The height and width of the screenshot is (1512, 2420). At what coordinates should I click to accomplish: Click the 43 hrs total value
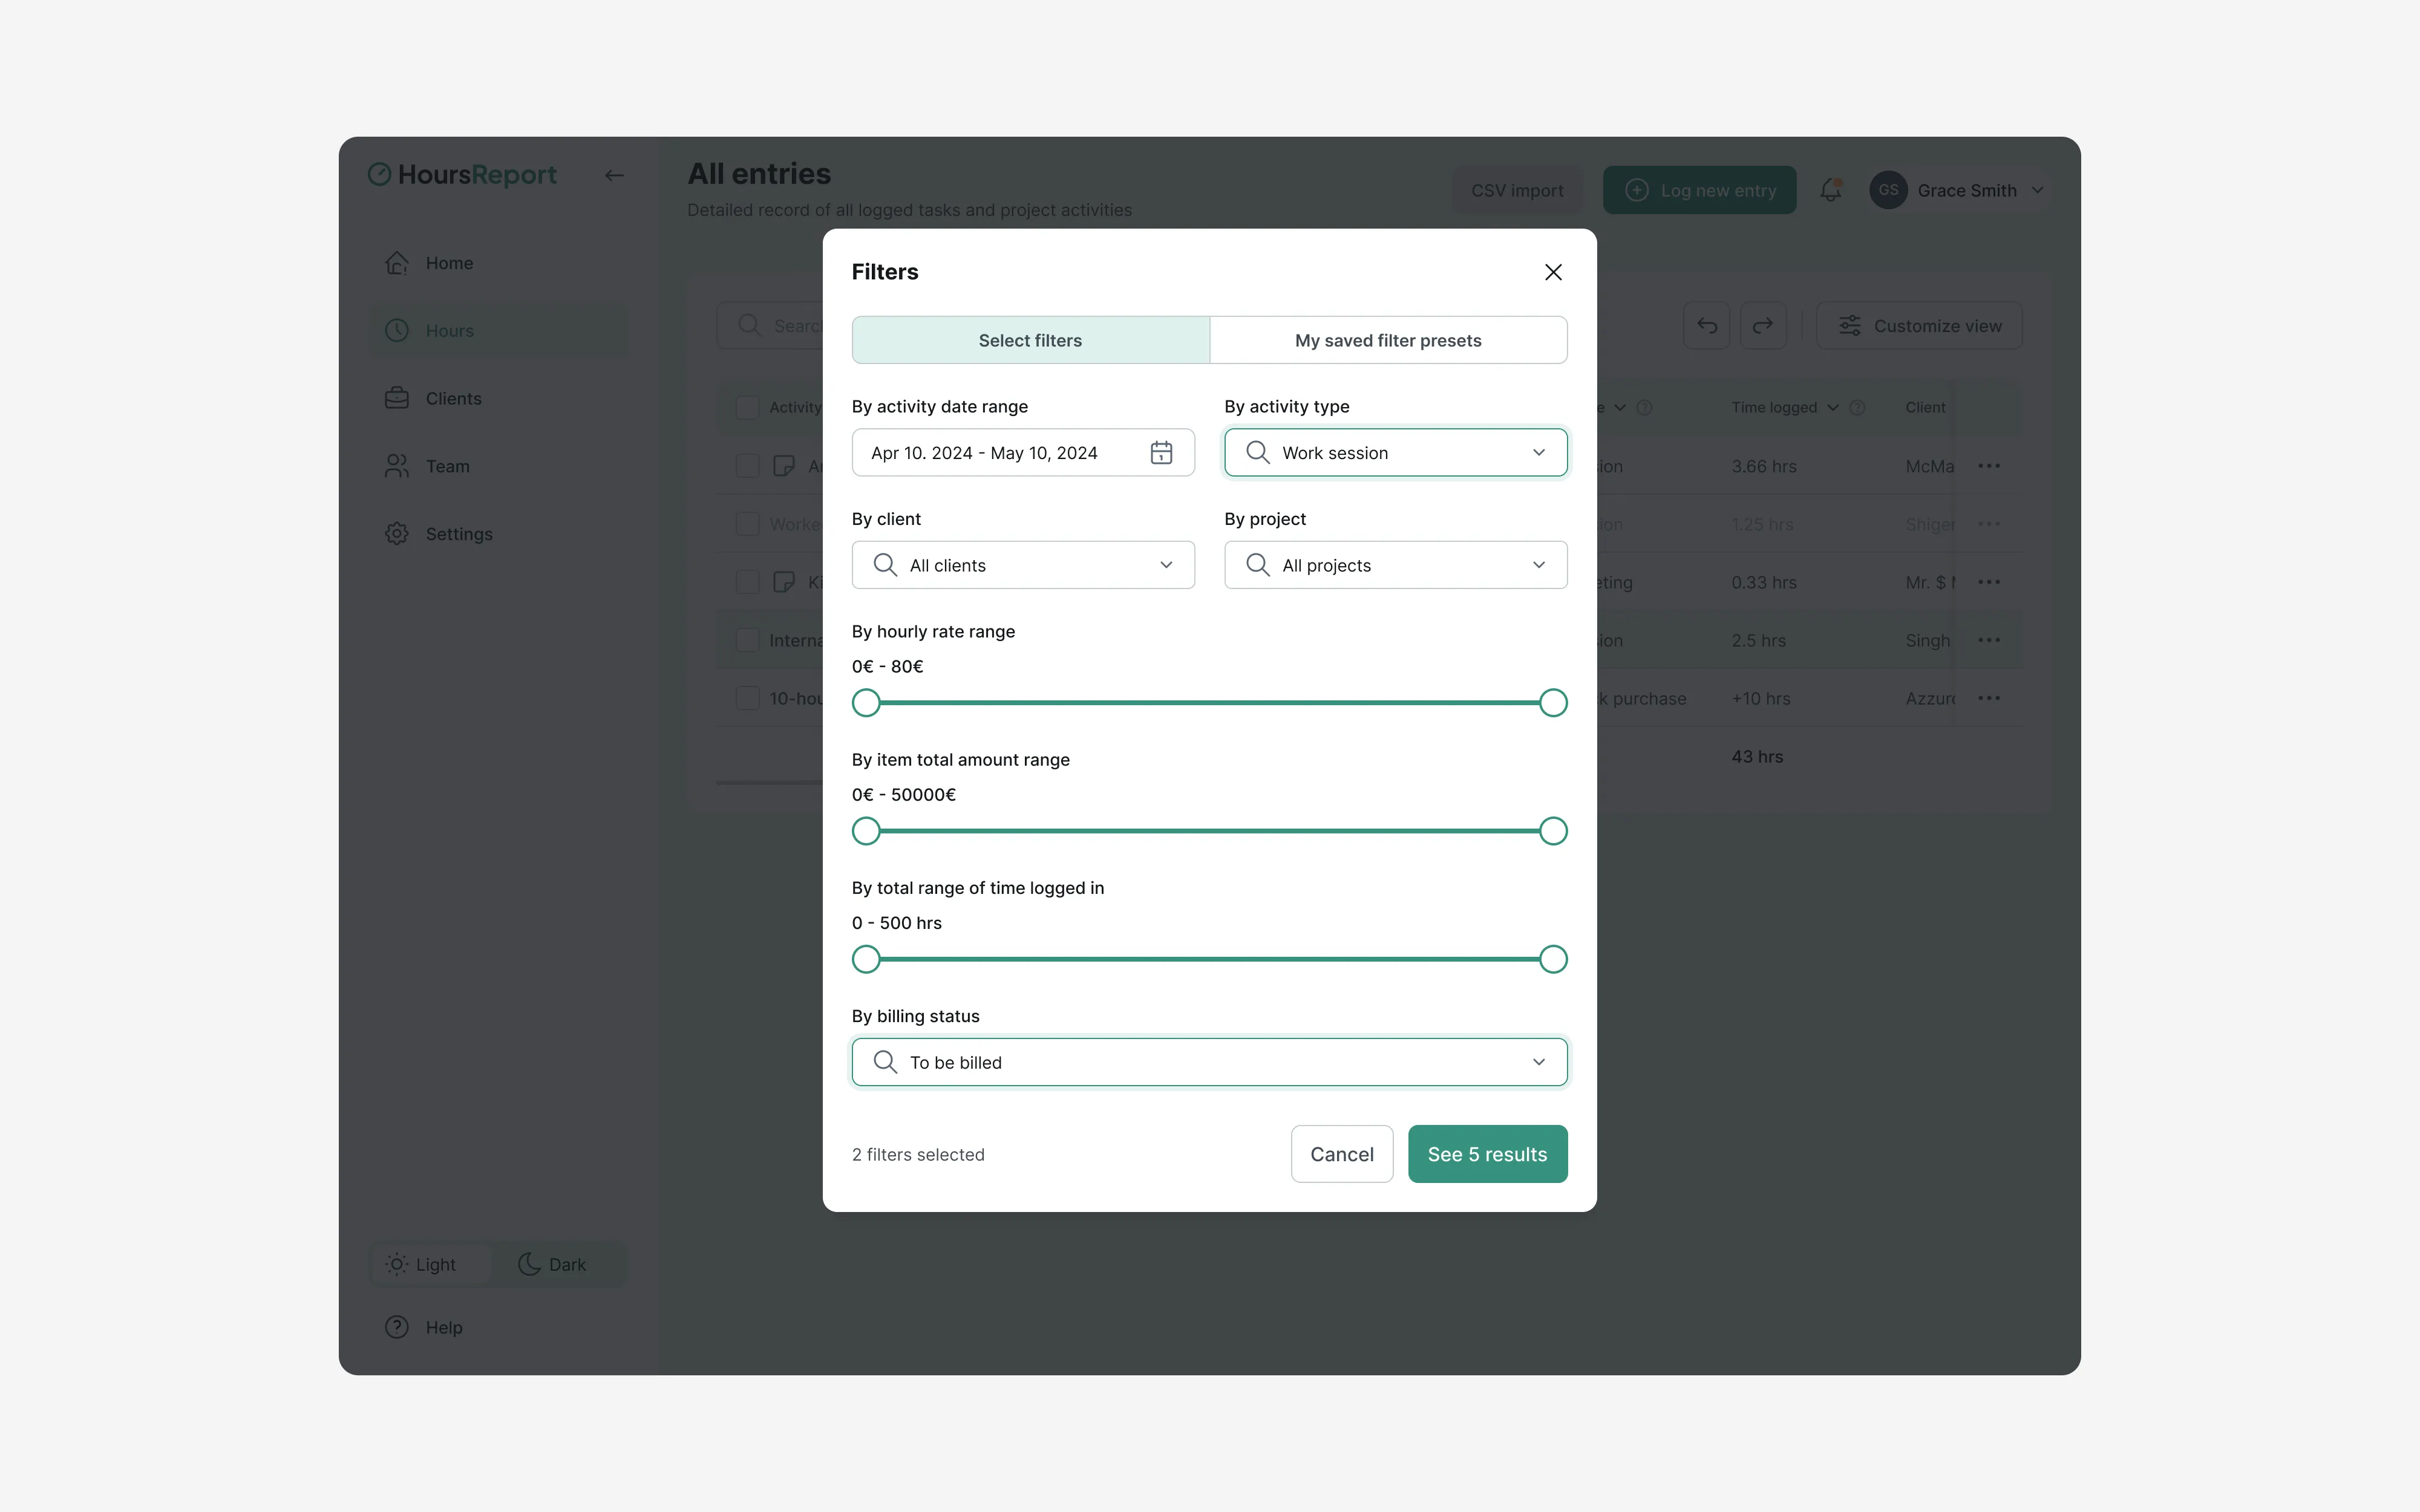1757,757
